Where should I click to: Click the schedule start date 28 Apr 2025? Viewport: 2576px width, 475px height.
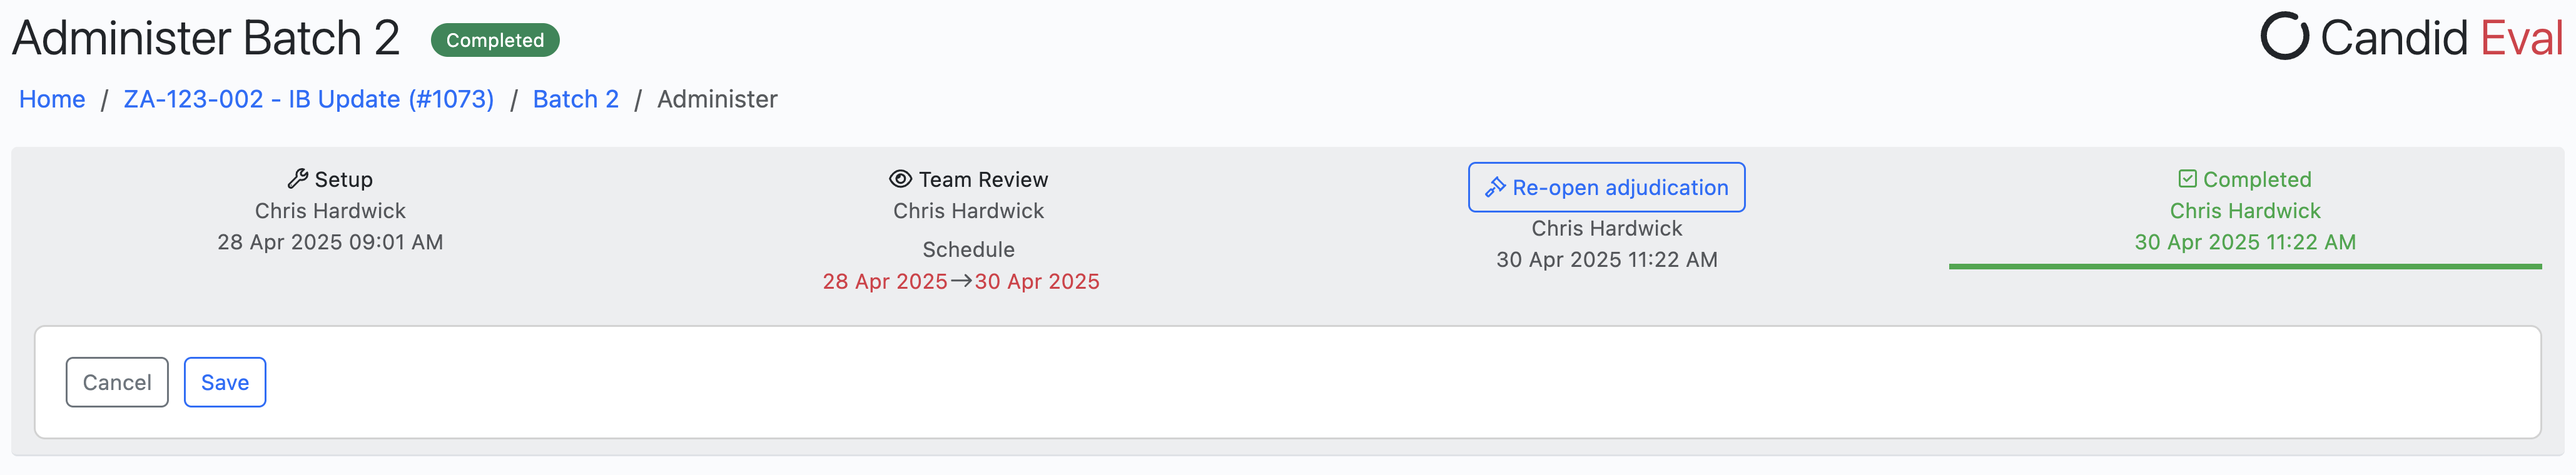point(885,281)
